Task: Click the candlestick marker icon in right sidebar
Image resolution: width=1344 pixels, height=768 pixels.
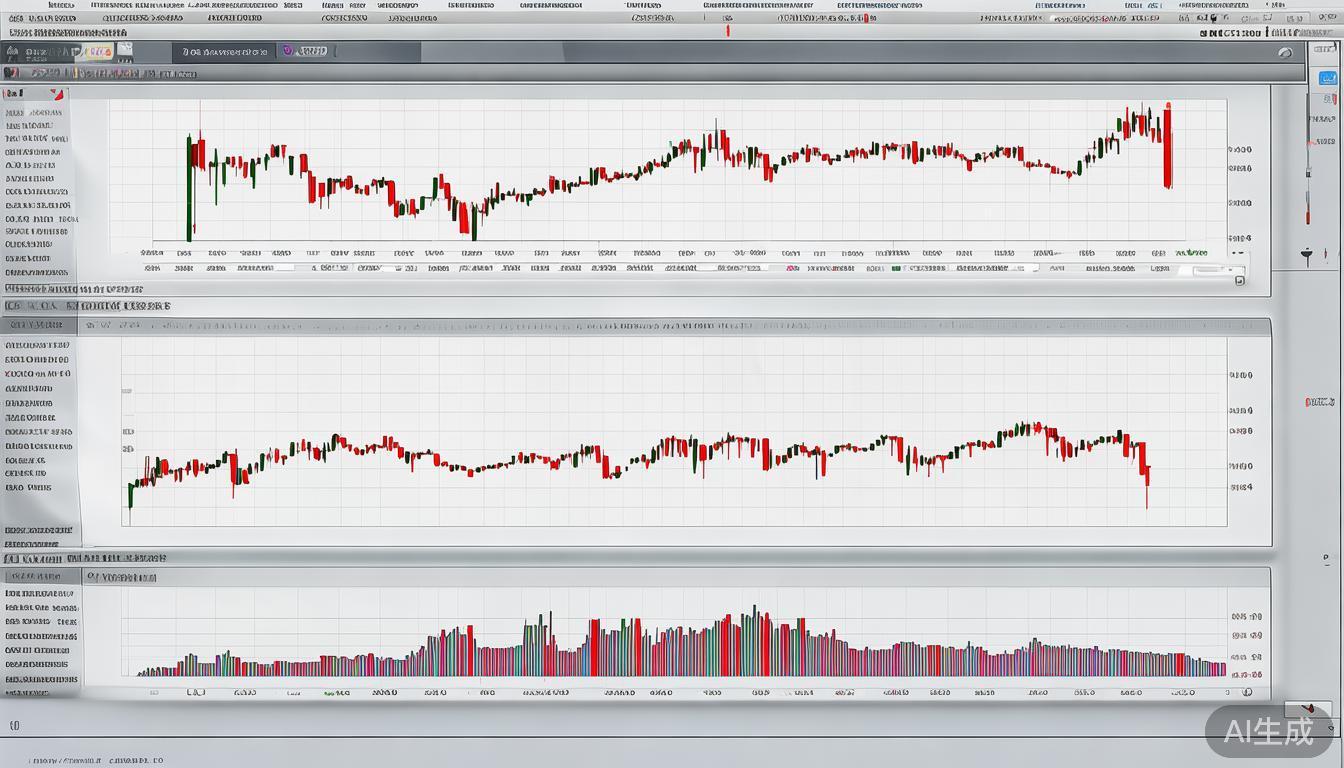Action: point(1307,254)
